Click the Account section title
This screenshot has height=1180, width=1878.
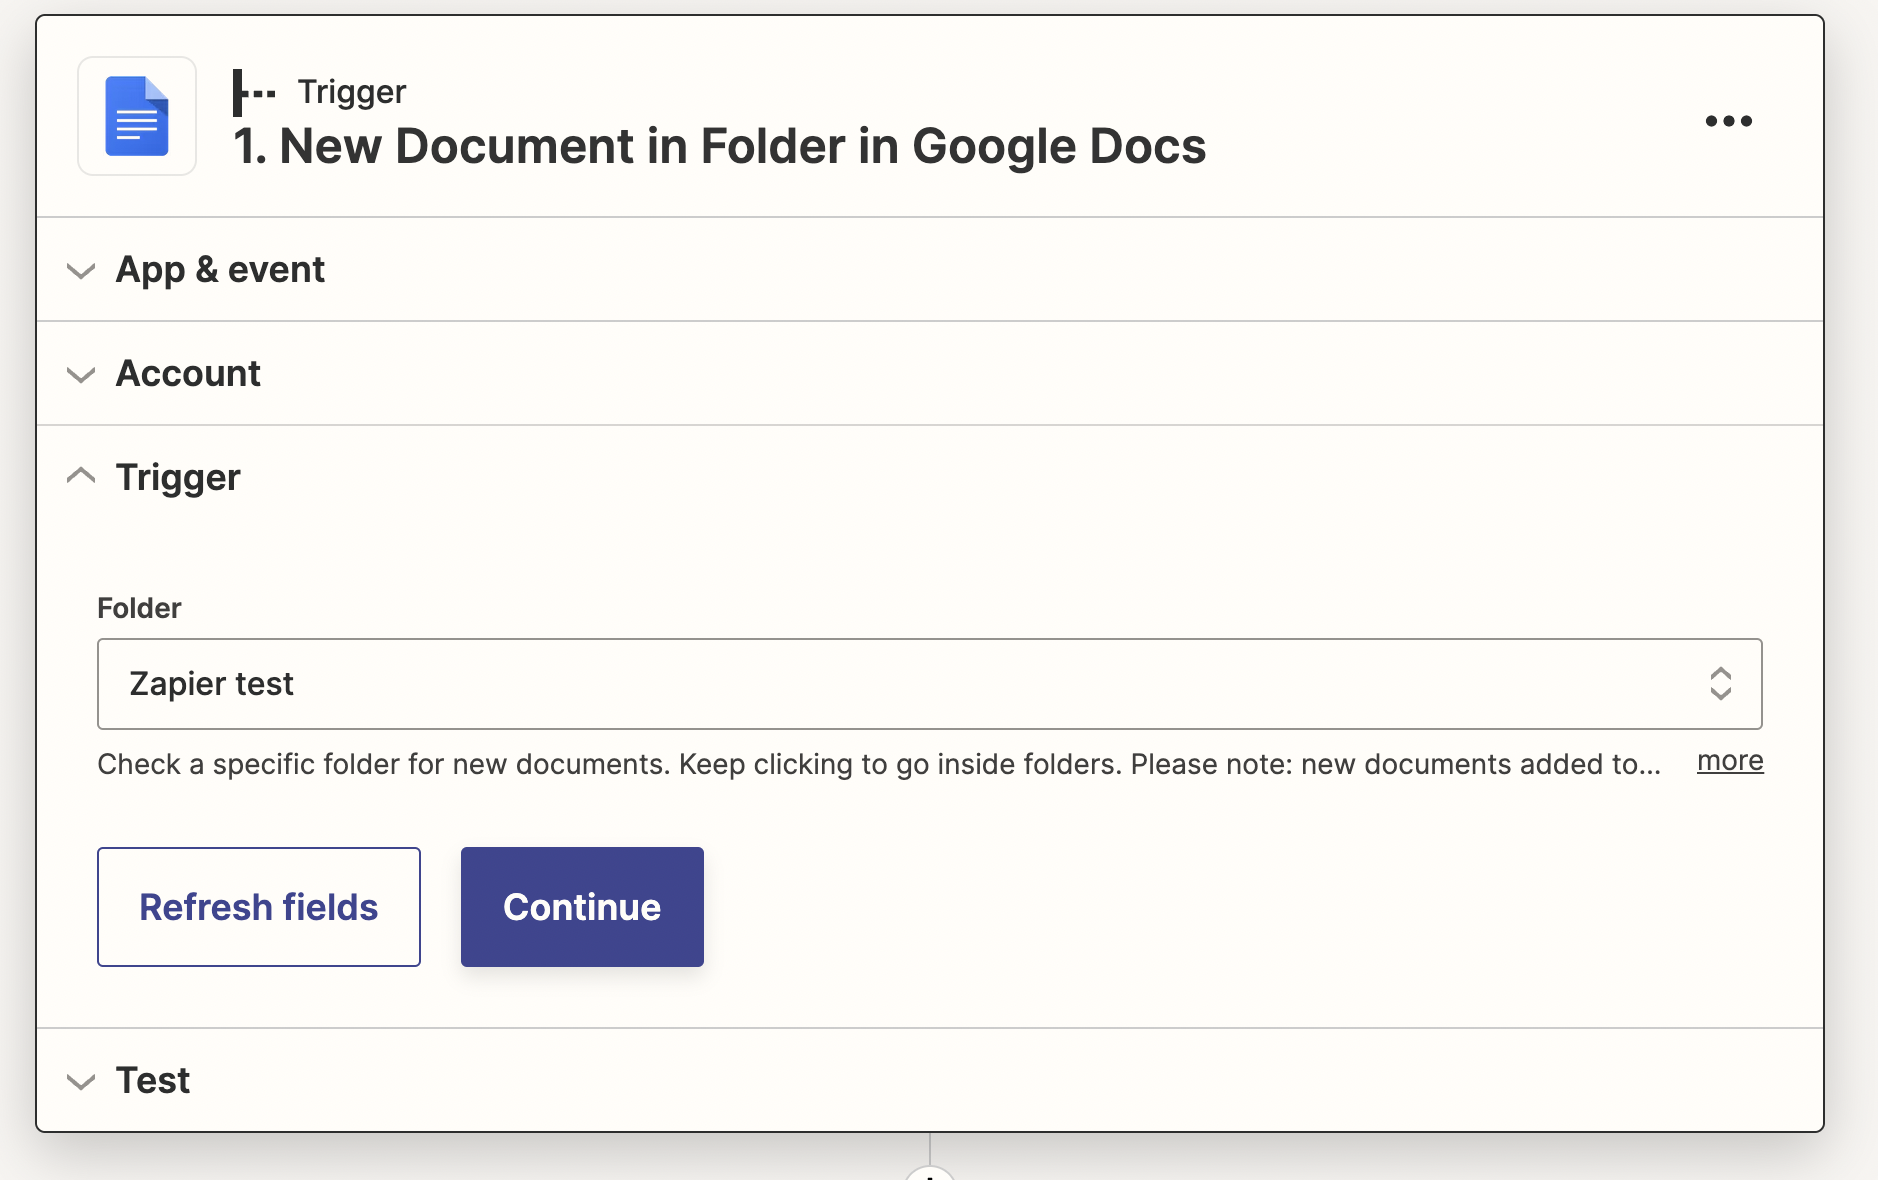[188, 374]
